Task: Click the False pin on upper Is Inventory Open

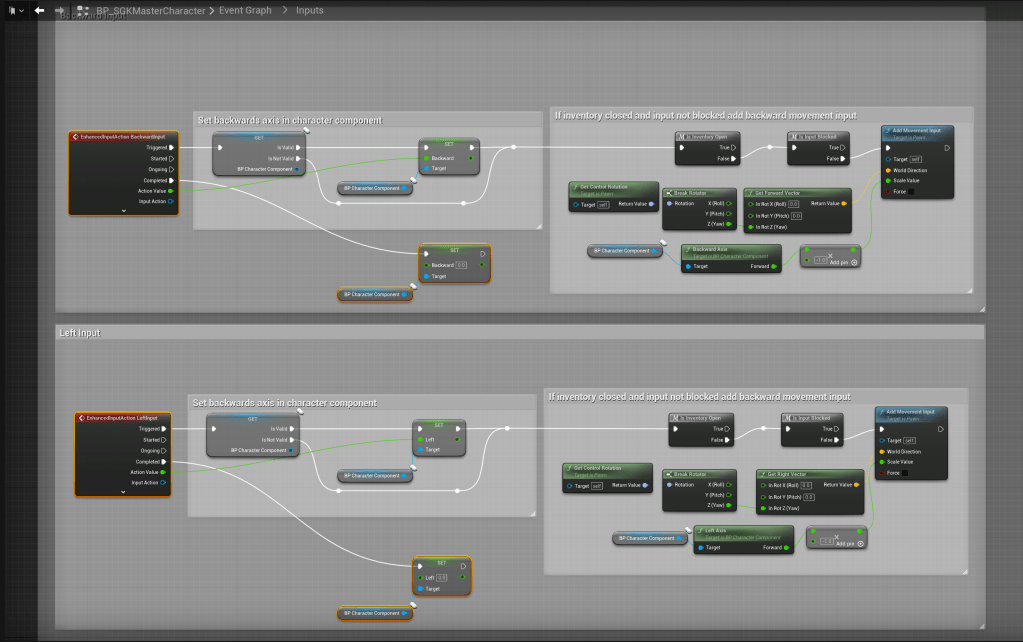Action: [733, 158]
